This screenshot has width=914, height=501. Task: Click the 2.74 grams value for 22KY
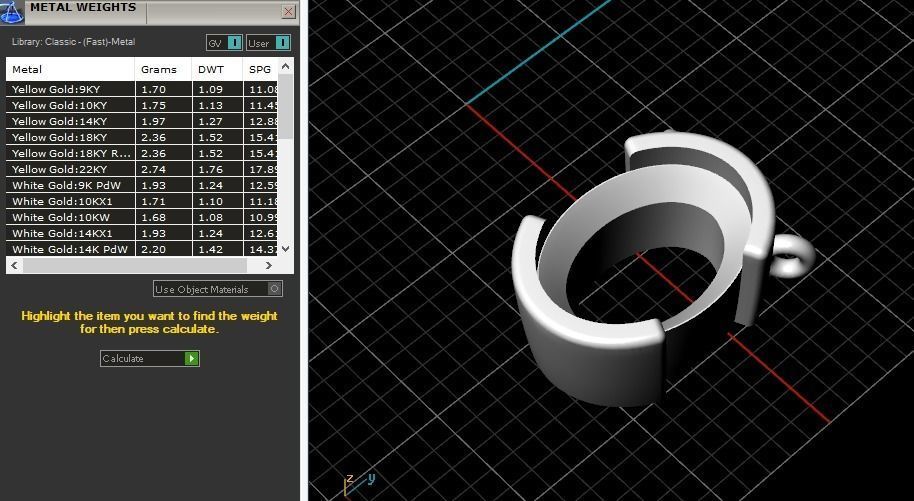point(153,169)
